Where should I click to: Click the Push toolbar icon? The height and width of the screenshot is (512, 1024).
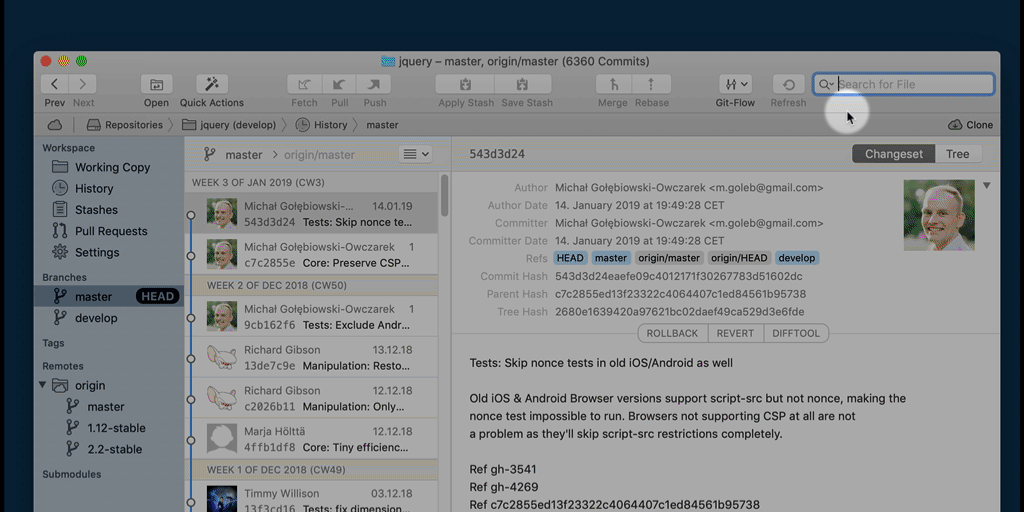pos(375,85)
